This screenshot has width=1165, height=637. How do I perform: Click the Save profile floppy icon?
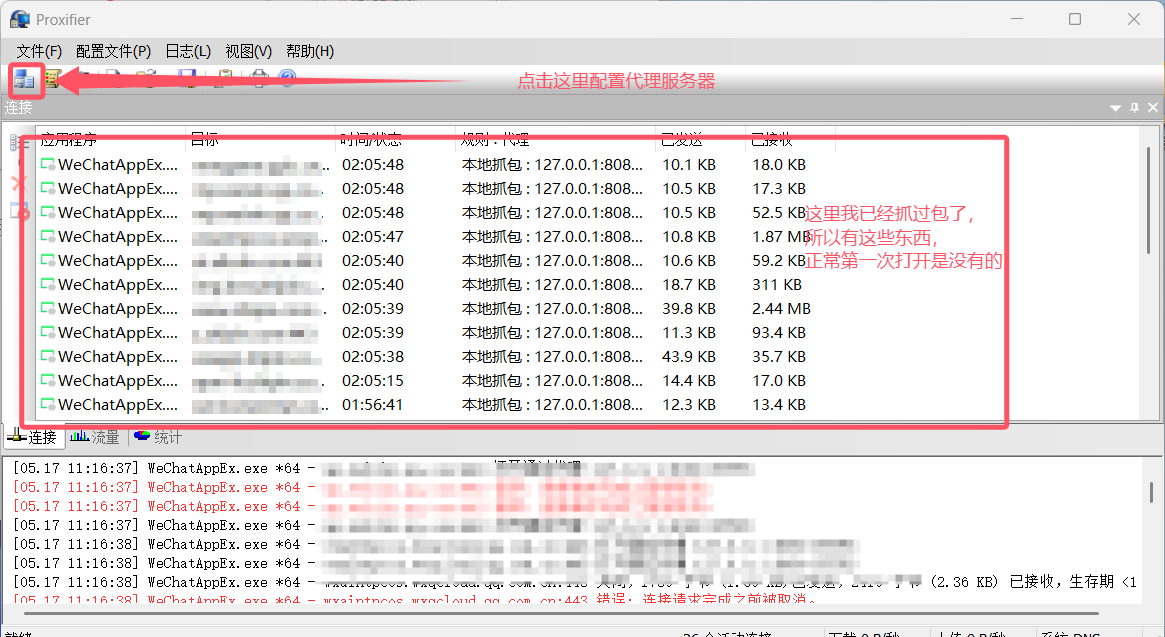[x=187, y=79]
